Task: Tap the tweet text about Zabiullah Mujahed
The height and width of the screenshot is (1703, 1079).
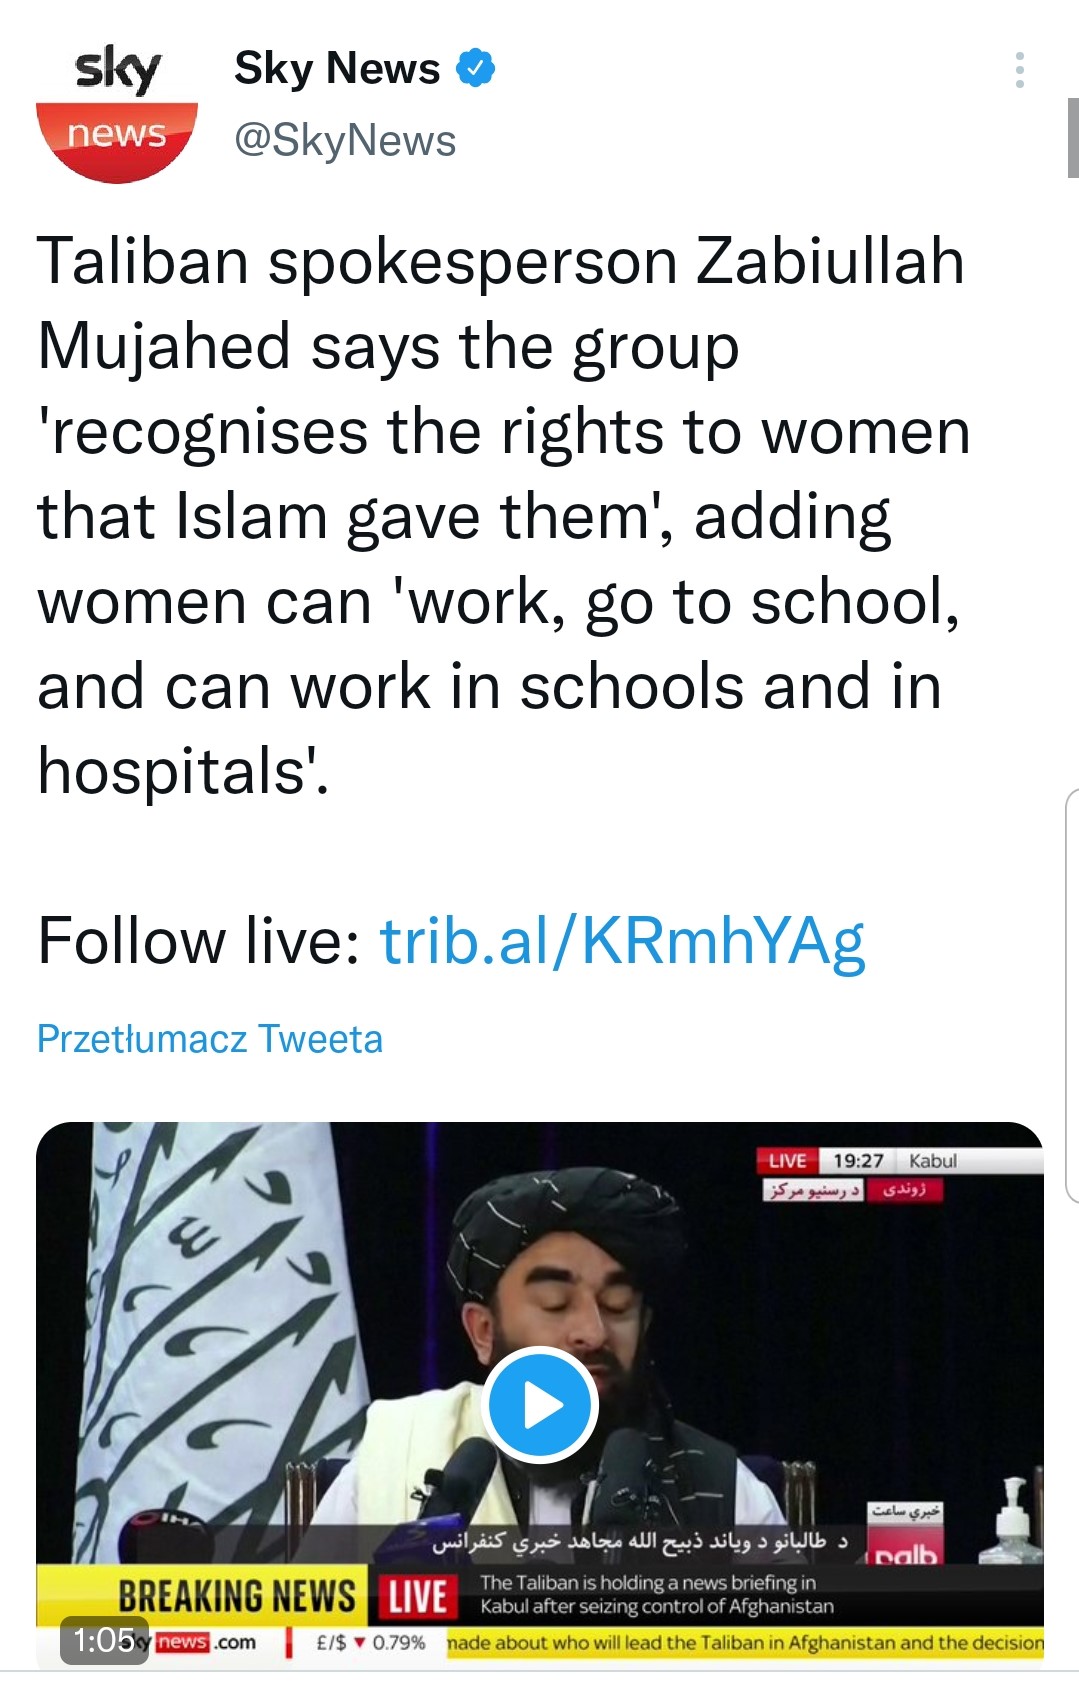Action: click(500, 515)
